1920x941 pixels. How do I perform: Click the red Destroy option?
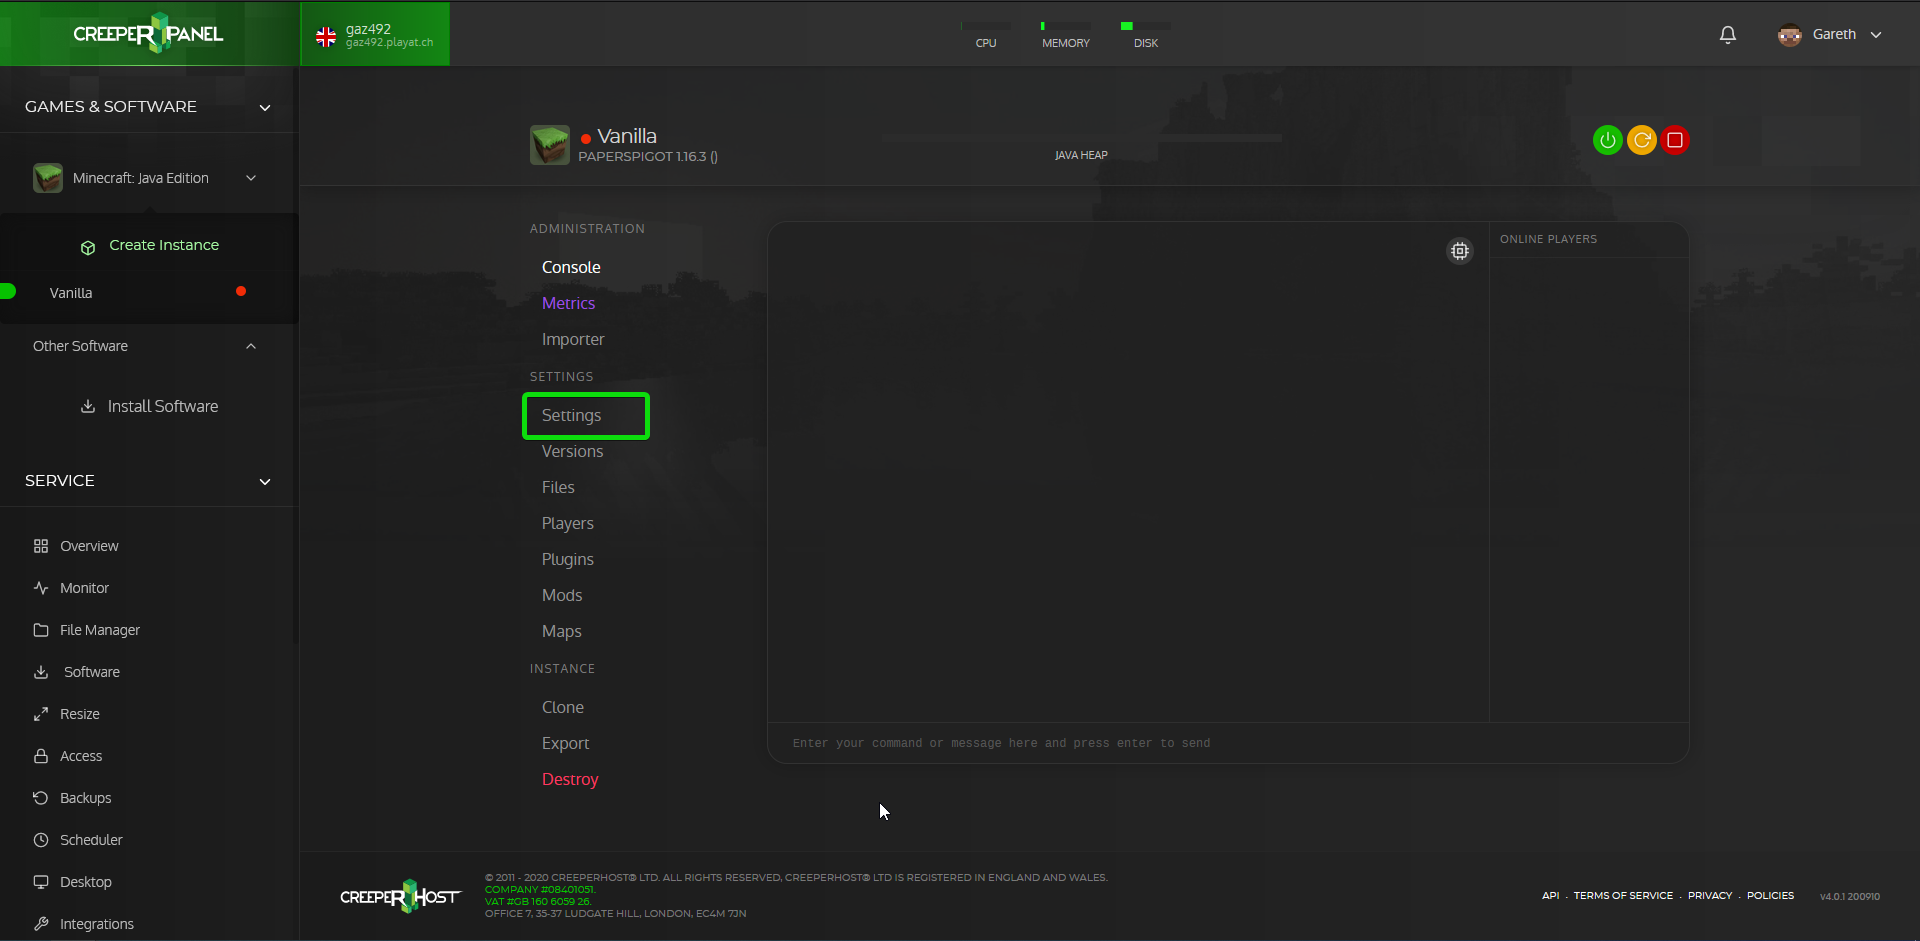[570, 779]
